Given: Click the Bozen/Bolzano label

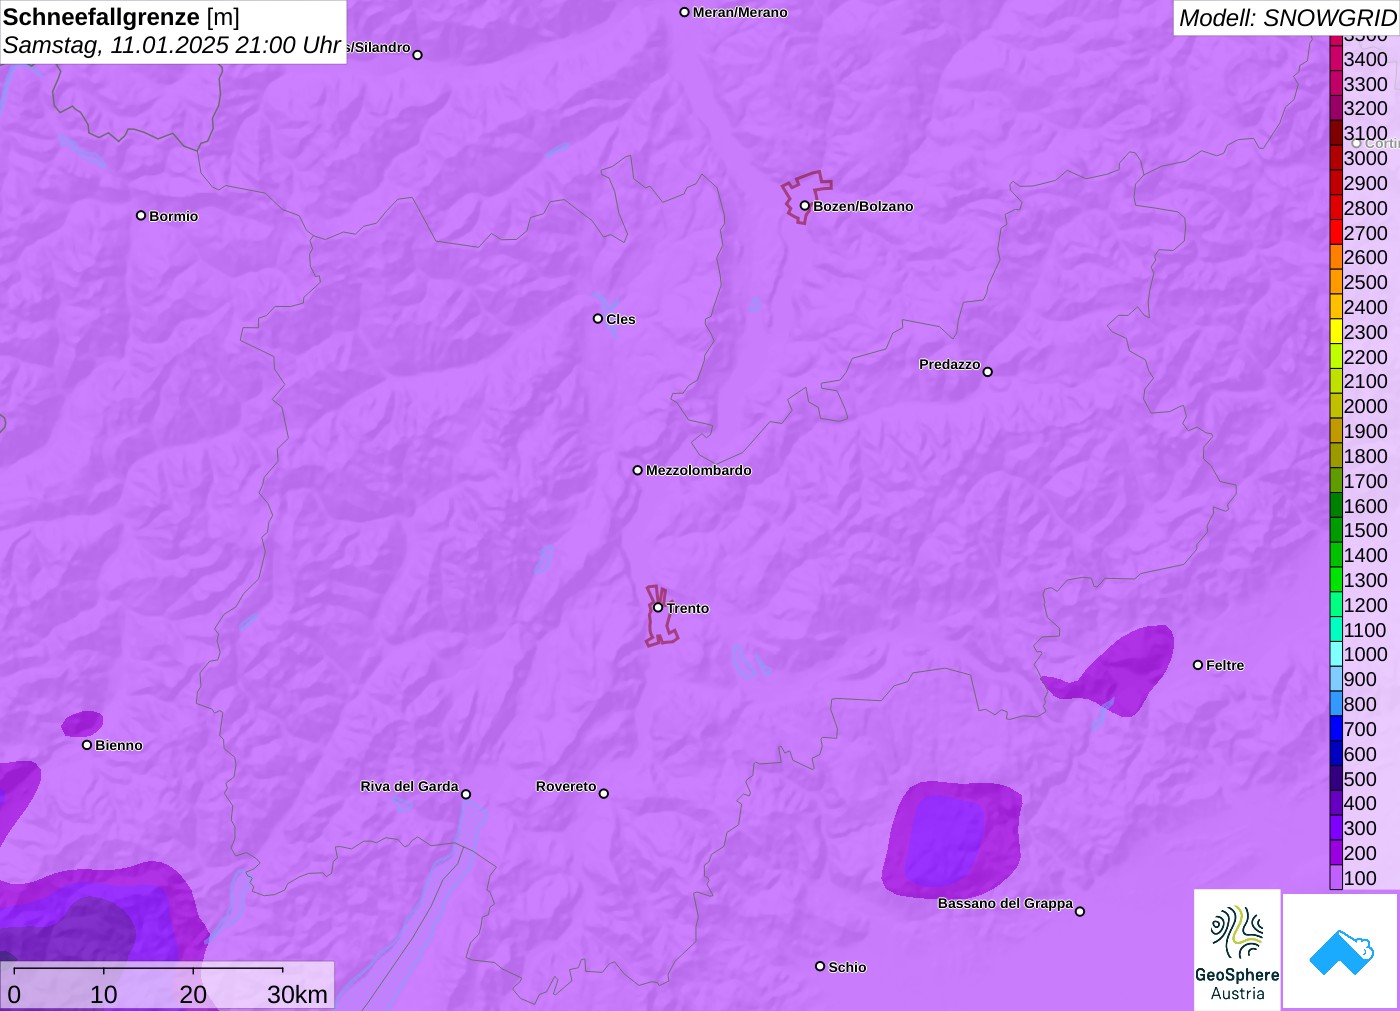Looking at the screenshot, I should click(863, 206).
